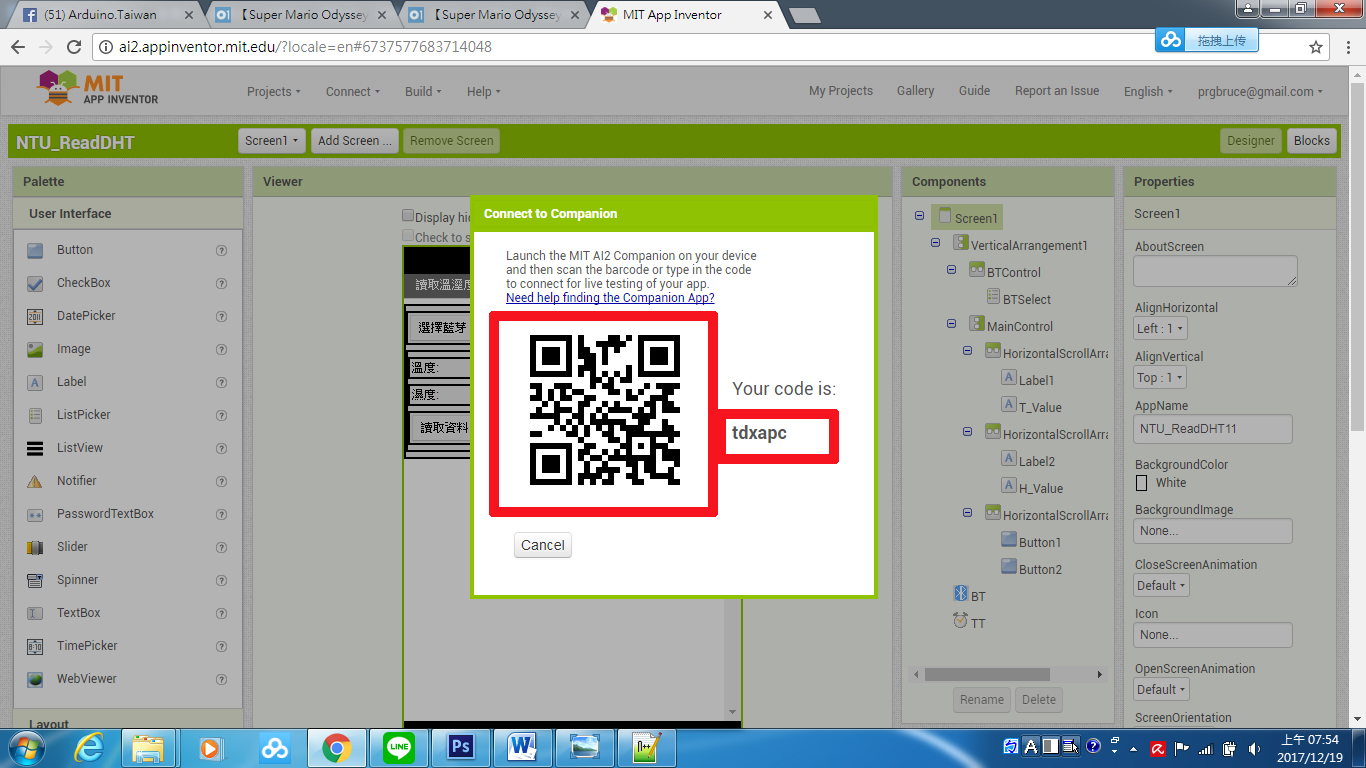Open help for WebViewer component
Screen dimensions: 1366x768
tap(222, 679)
